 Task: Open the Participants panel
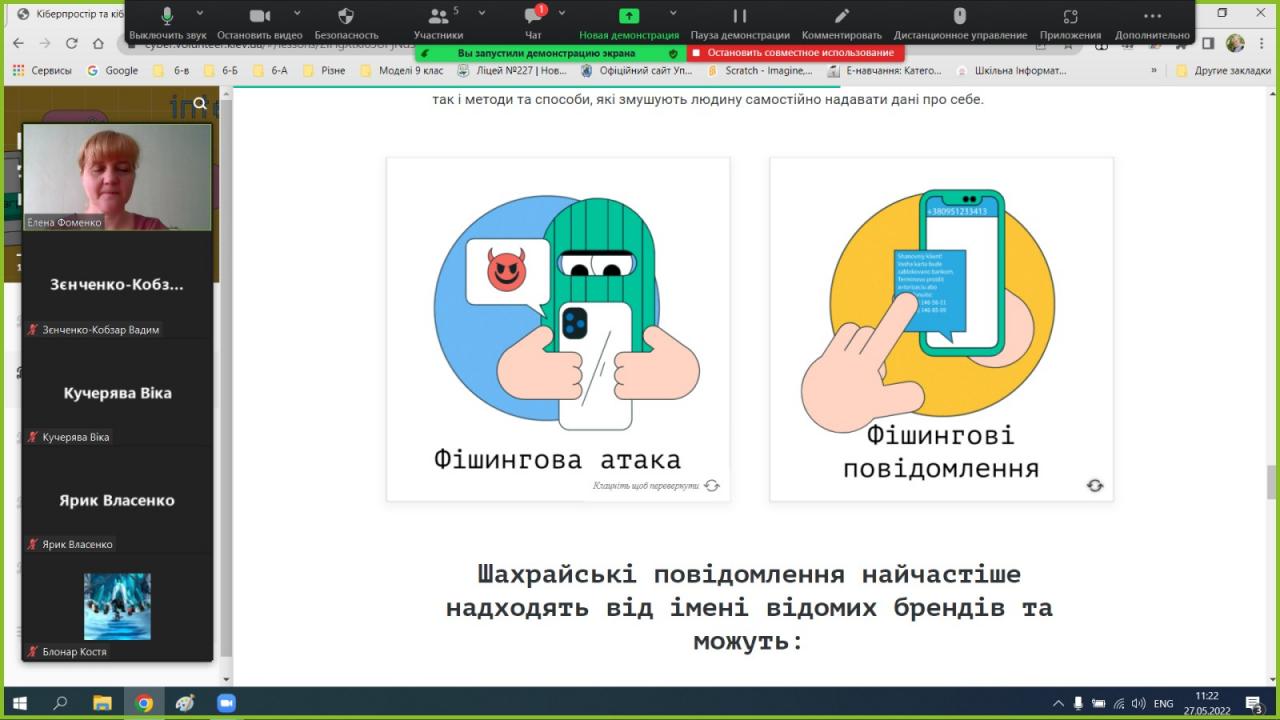tap(438, 17)
